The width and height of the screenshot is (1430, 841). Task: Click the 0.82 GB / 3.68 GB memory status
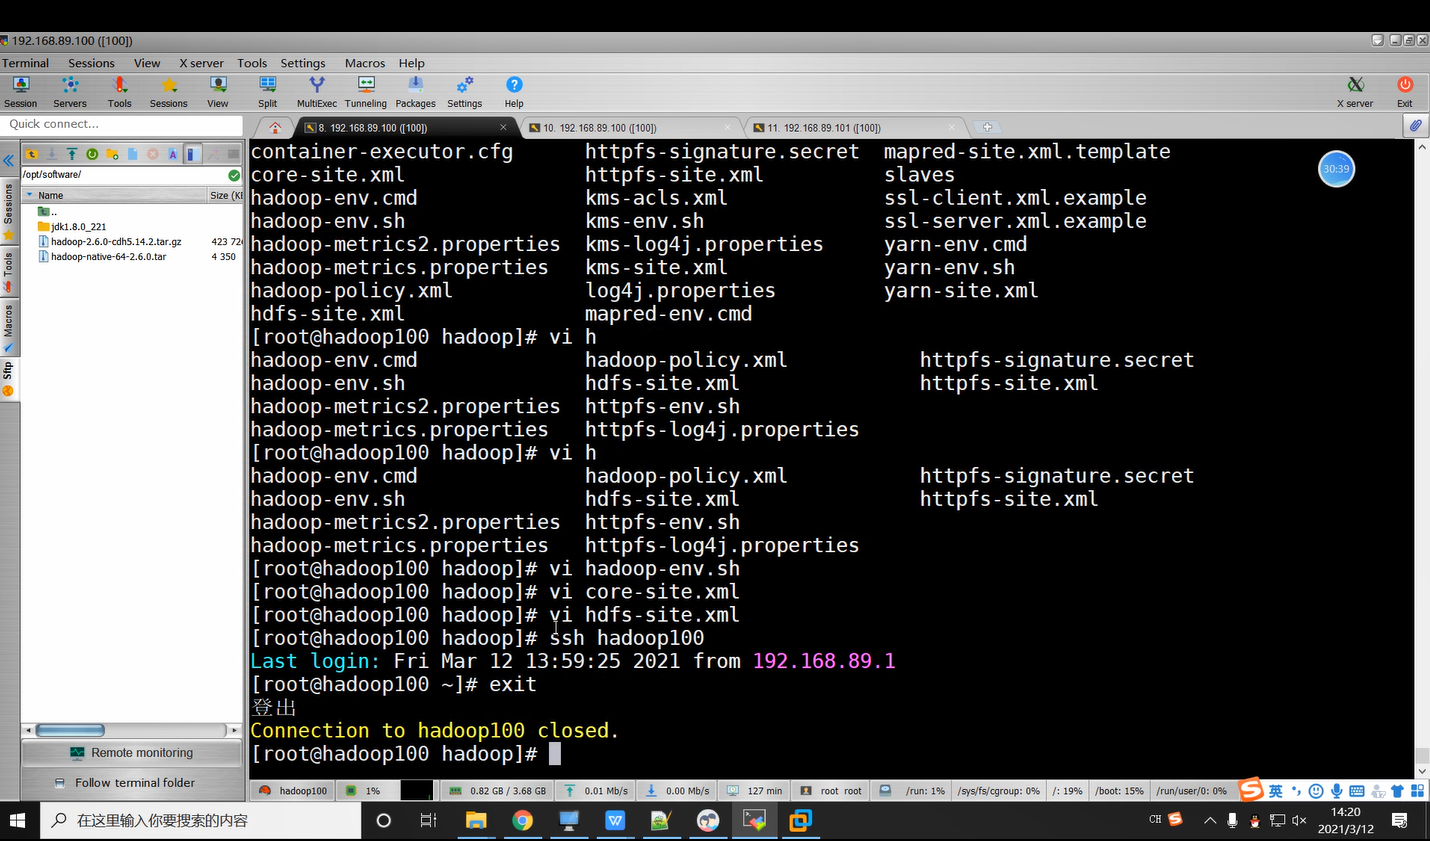498,791
